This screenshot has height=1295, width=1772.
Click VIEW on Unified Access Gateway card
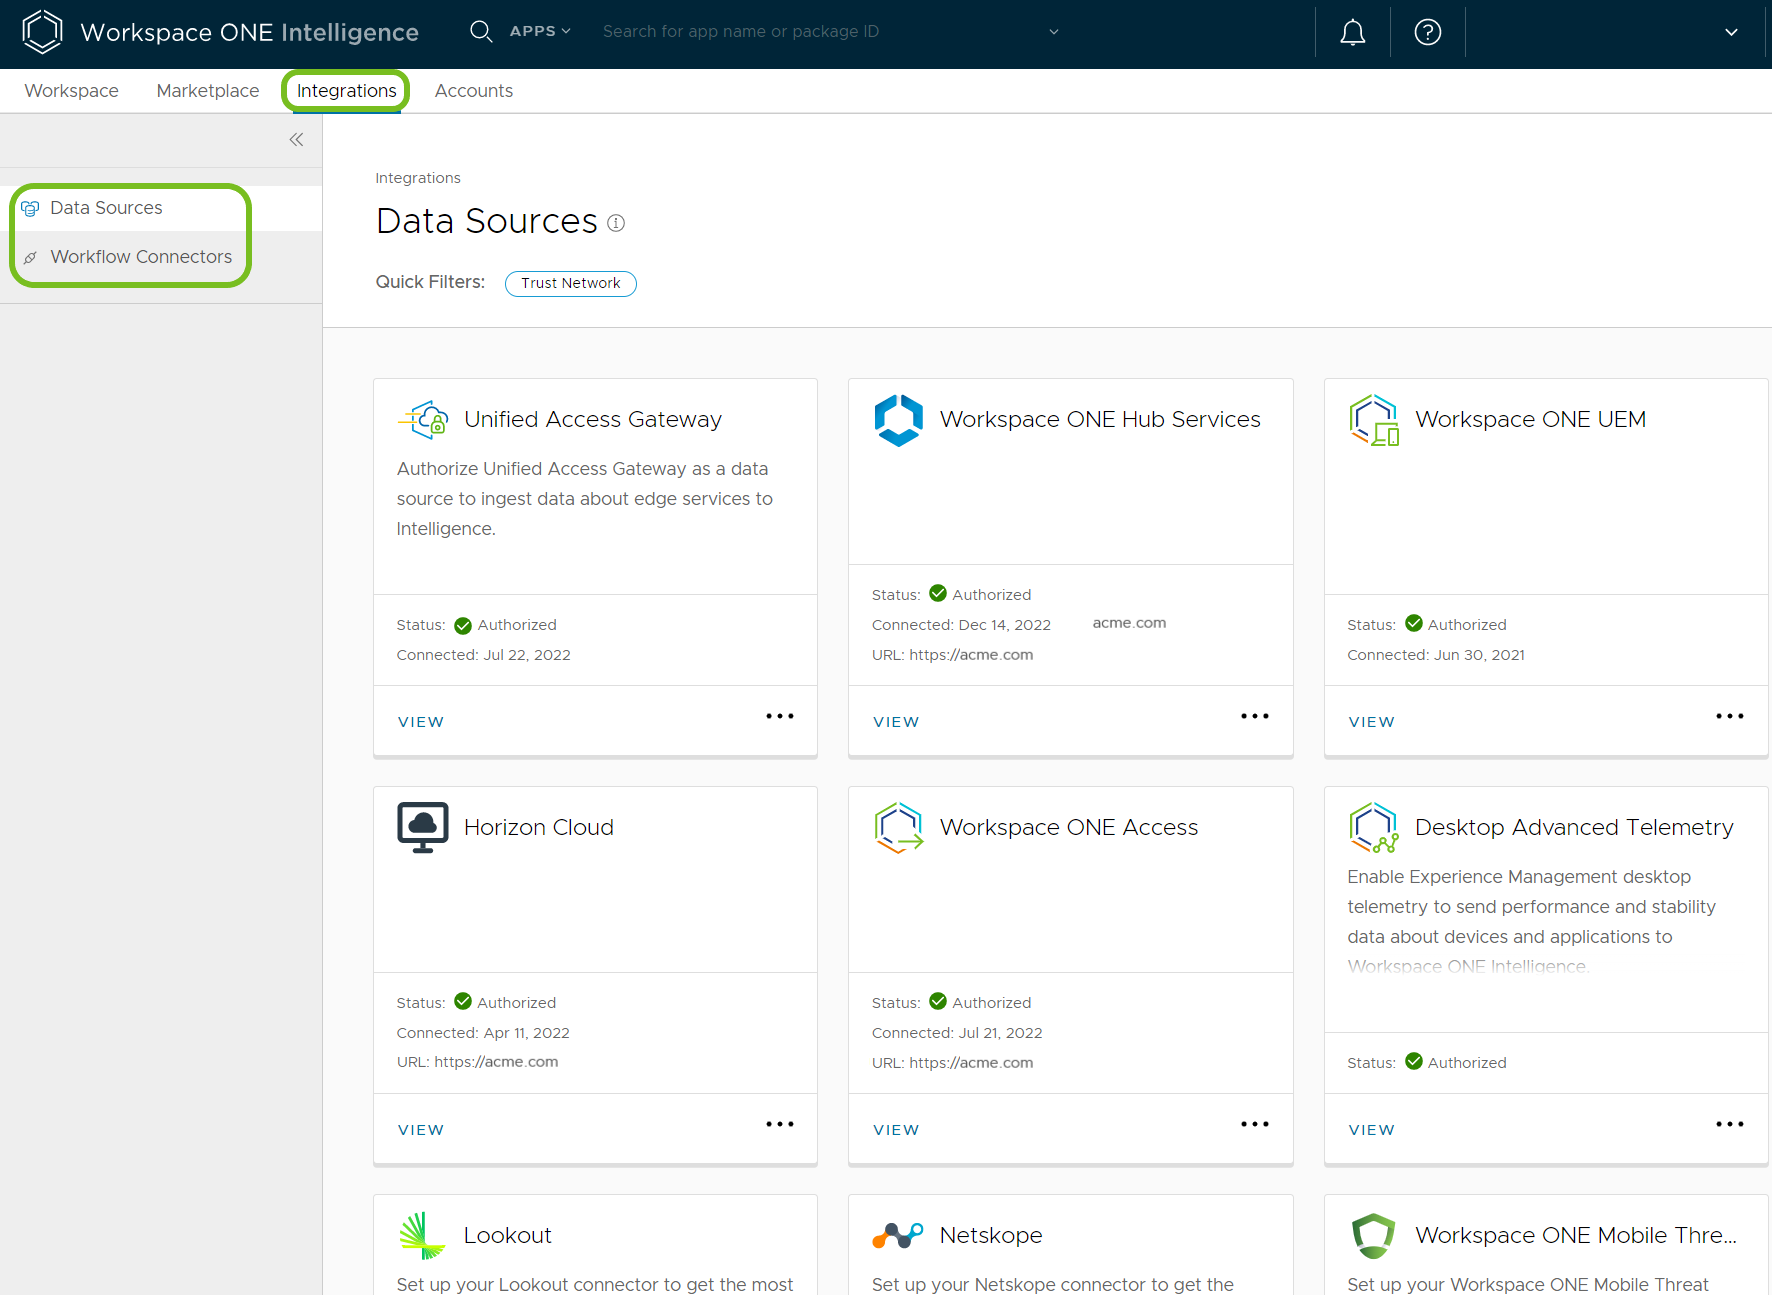click(421, 722)
